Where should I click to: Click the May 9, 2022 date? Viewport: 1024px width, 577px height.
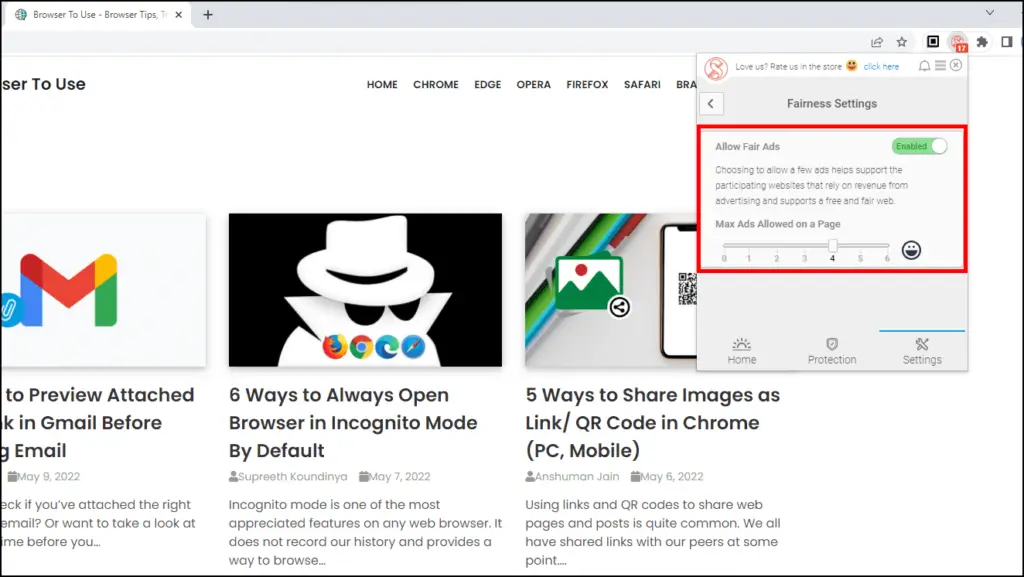(x=44, y=476)
